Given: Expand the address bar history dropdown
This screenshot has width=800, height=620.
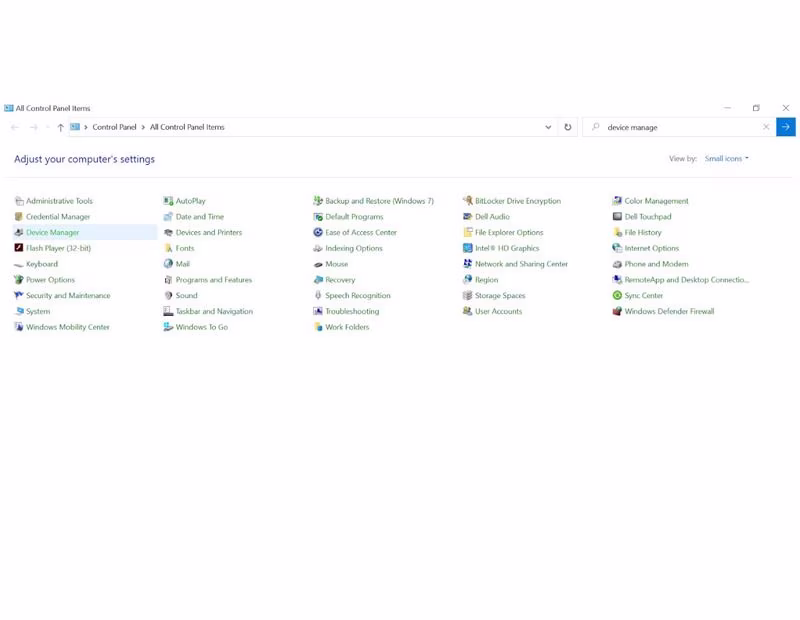Looking at the screenshot, I should point(548,127).
